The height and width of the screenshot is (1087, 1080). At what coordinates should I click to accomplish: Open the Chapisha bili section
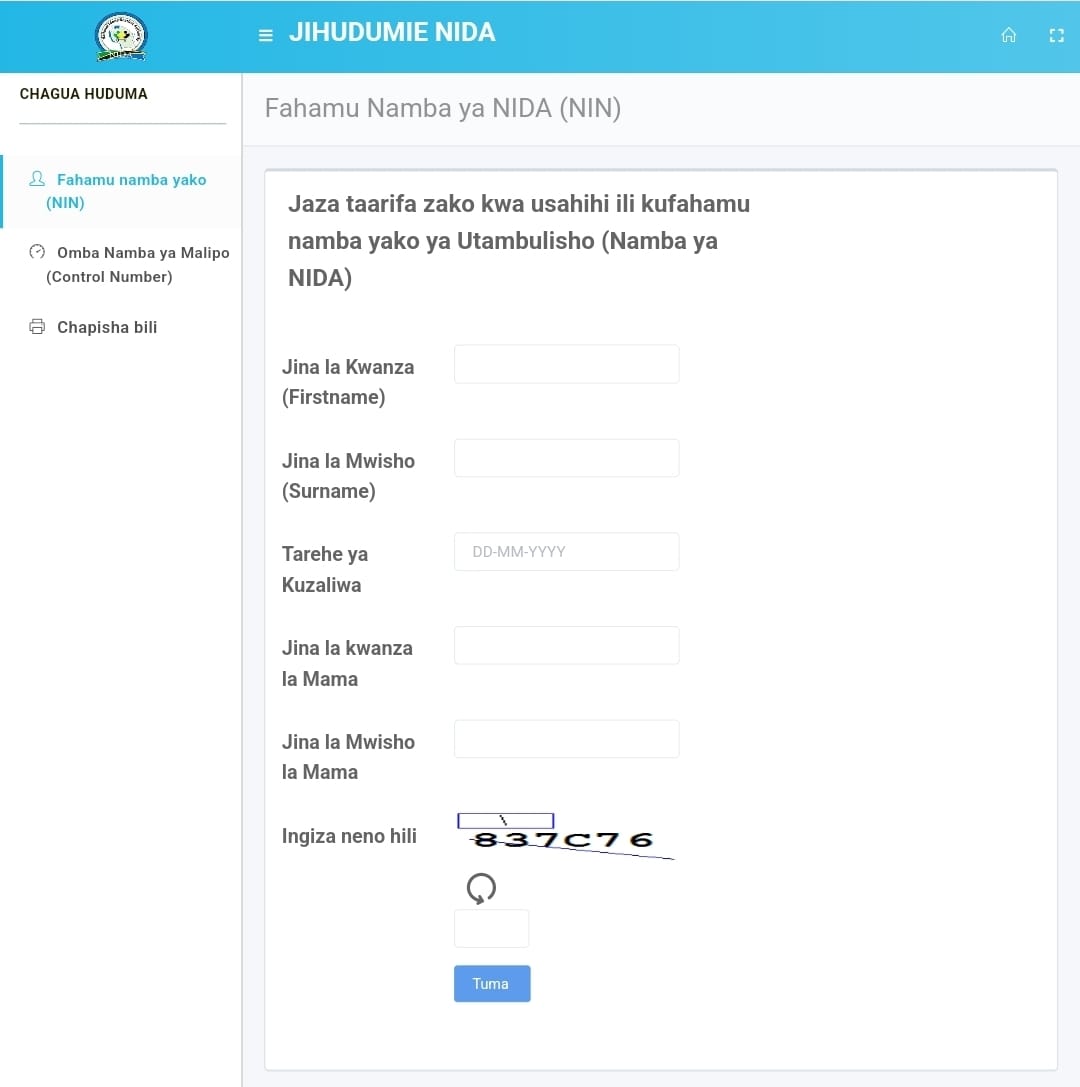click(107, 327)
